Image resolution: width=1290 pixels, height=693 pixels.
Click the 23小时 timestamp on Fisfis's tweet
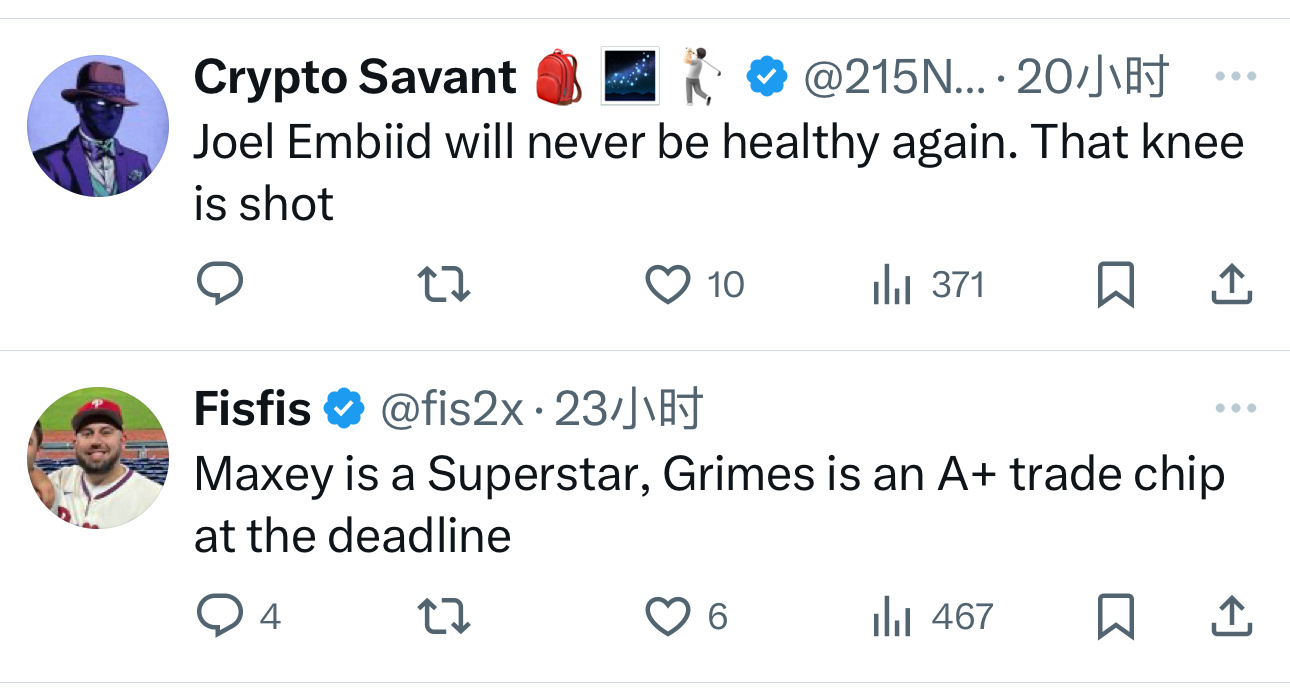[x=629, y=409]
